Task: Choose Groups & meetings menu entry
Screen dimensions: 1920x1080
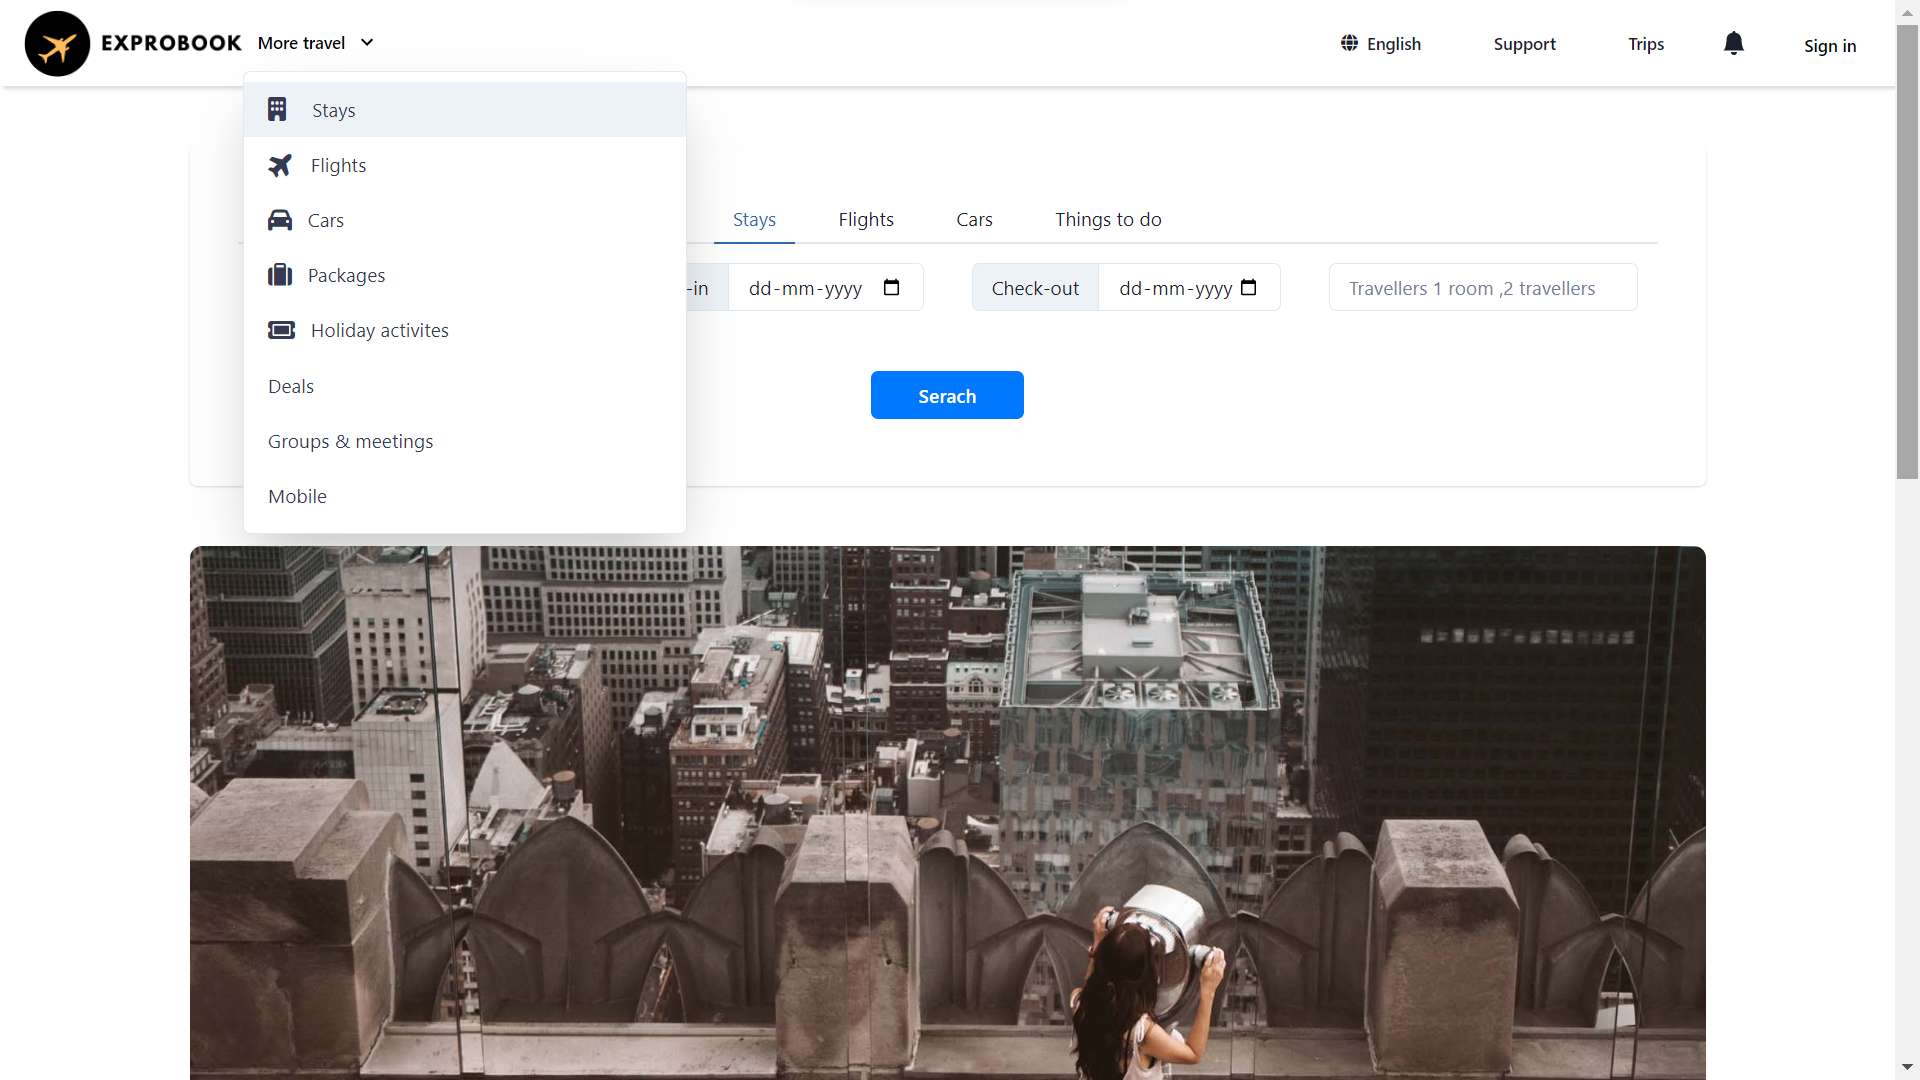Action: (x=350, y=441)
